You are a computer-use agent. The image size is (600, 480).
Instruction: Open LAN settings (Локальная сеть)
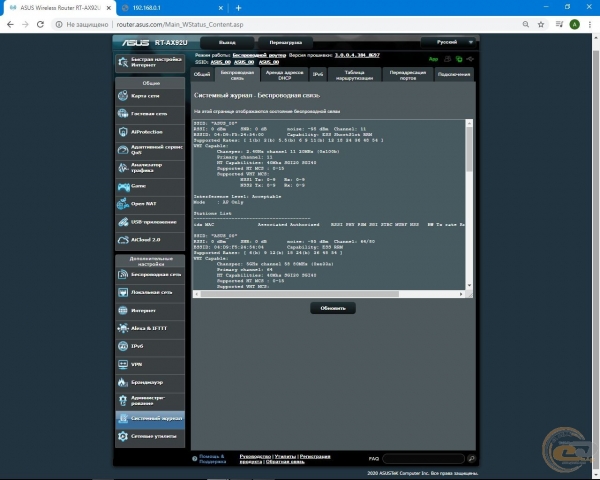(x=150, y=292)
